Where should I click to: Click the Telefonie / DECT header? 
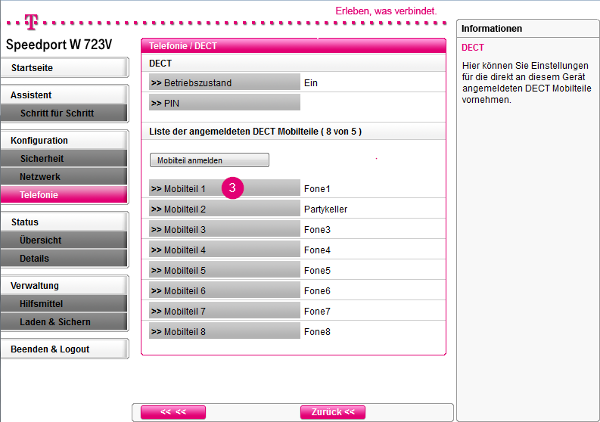pyautogui.click(x=183, y=46)
